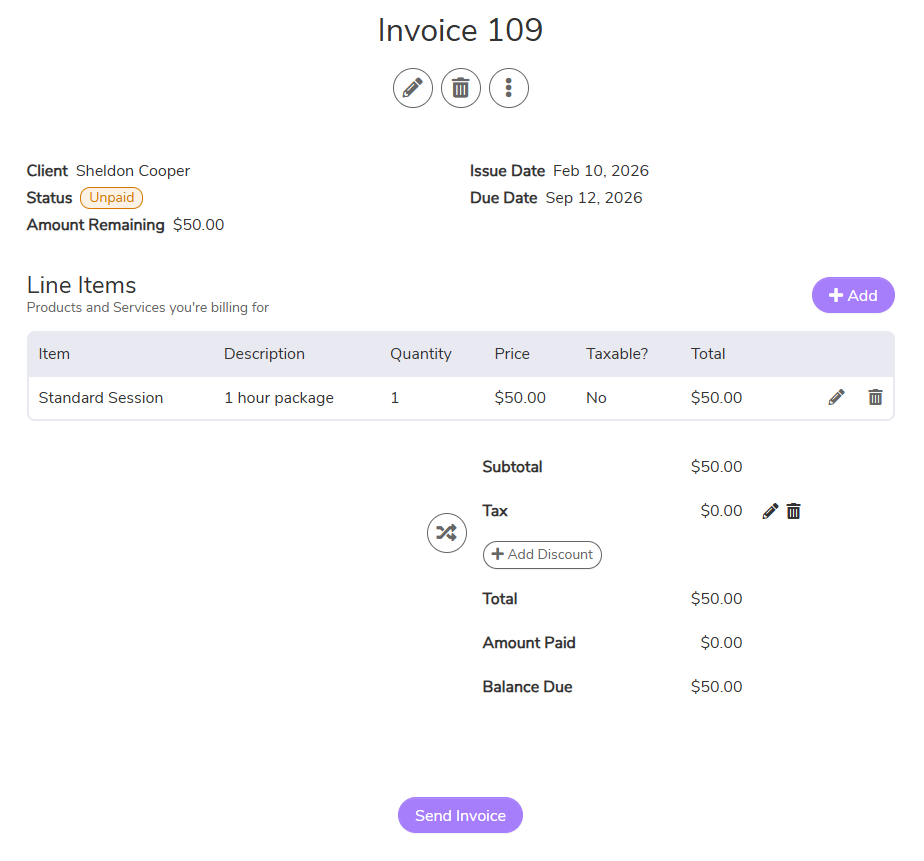Delete Invoice 109 using the top trash icon
Viewport: 924px width, 861px height.
(x=460, y=88)
